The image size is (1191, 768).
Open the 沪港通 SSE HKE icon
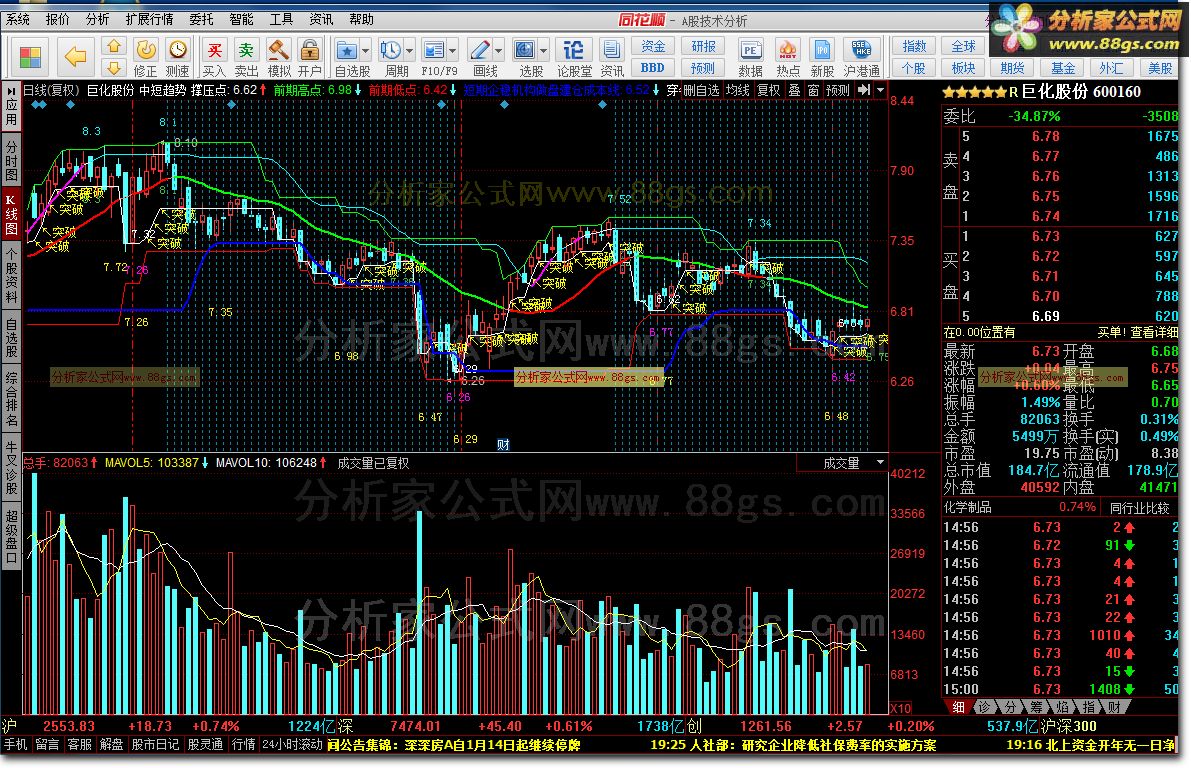pyautogui.click(x=861, y=50)
